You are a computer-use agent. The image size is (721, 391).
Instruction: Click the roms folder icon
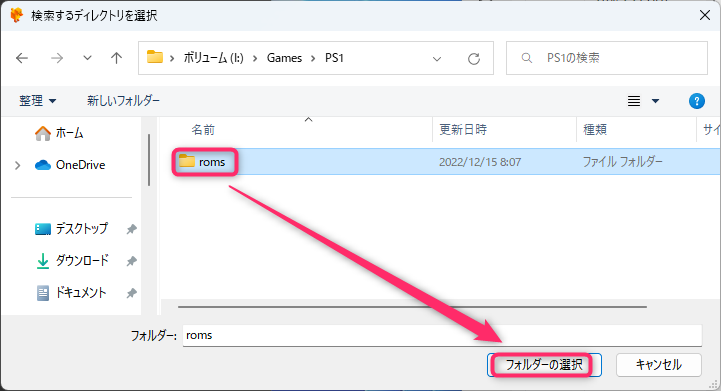tap(187, 161)
